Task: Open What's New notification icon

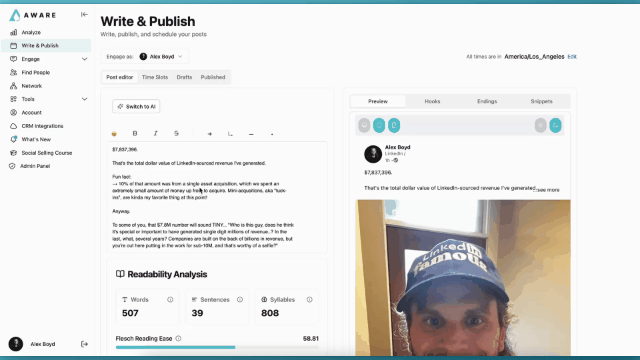Action: pyautogui.click(x=13, y=139)
